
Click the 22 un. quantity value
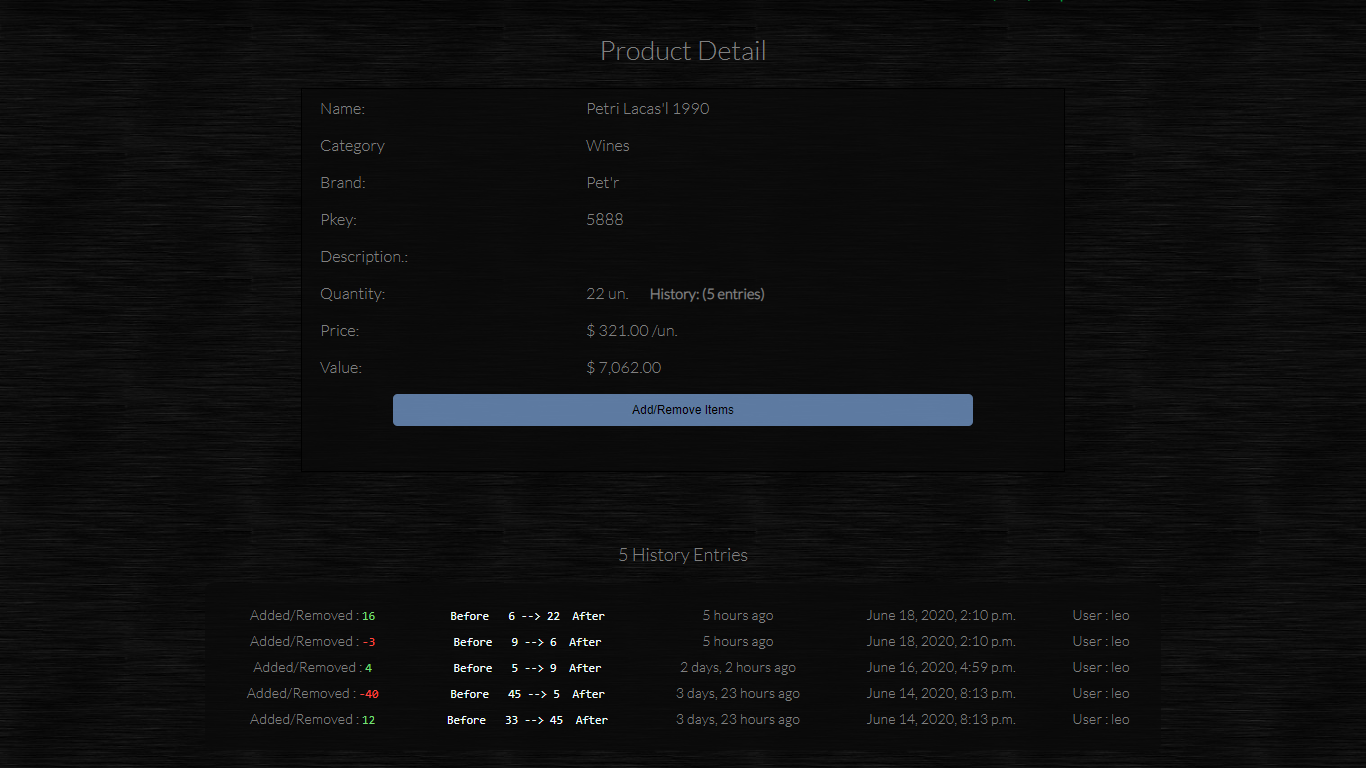coord(607,293)
